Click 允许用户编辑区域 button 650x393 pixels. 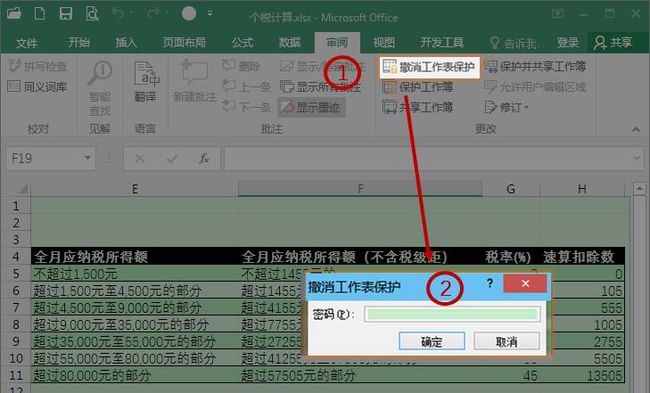[x=535, y=87]
